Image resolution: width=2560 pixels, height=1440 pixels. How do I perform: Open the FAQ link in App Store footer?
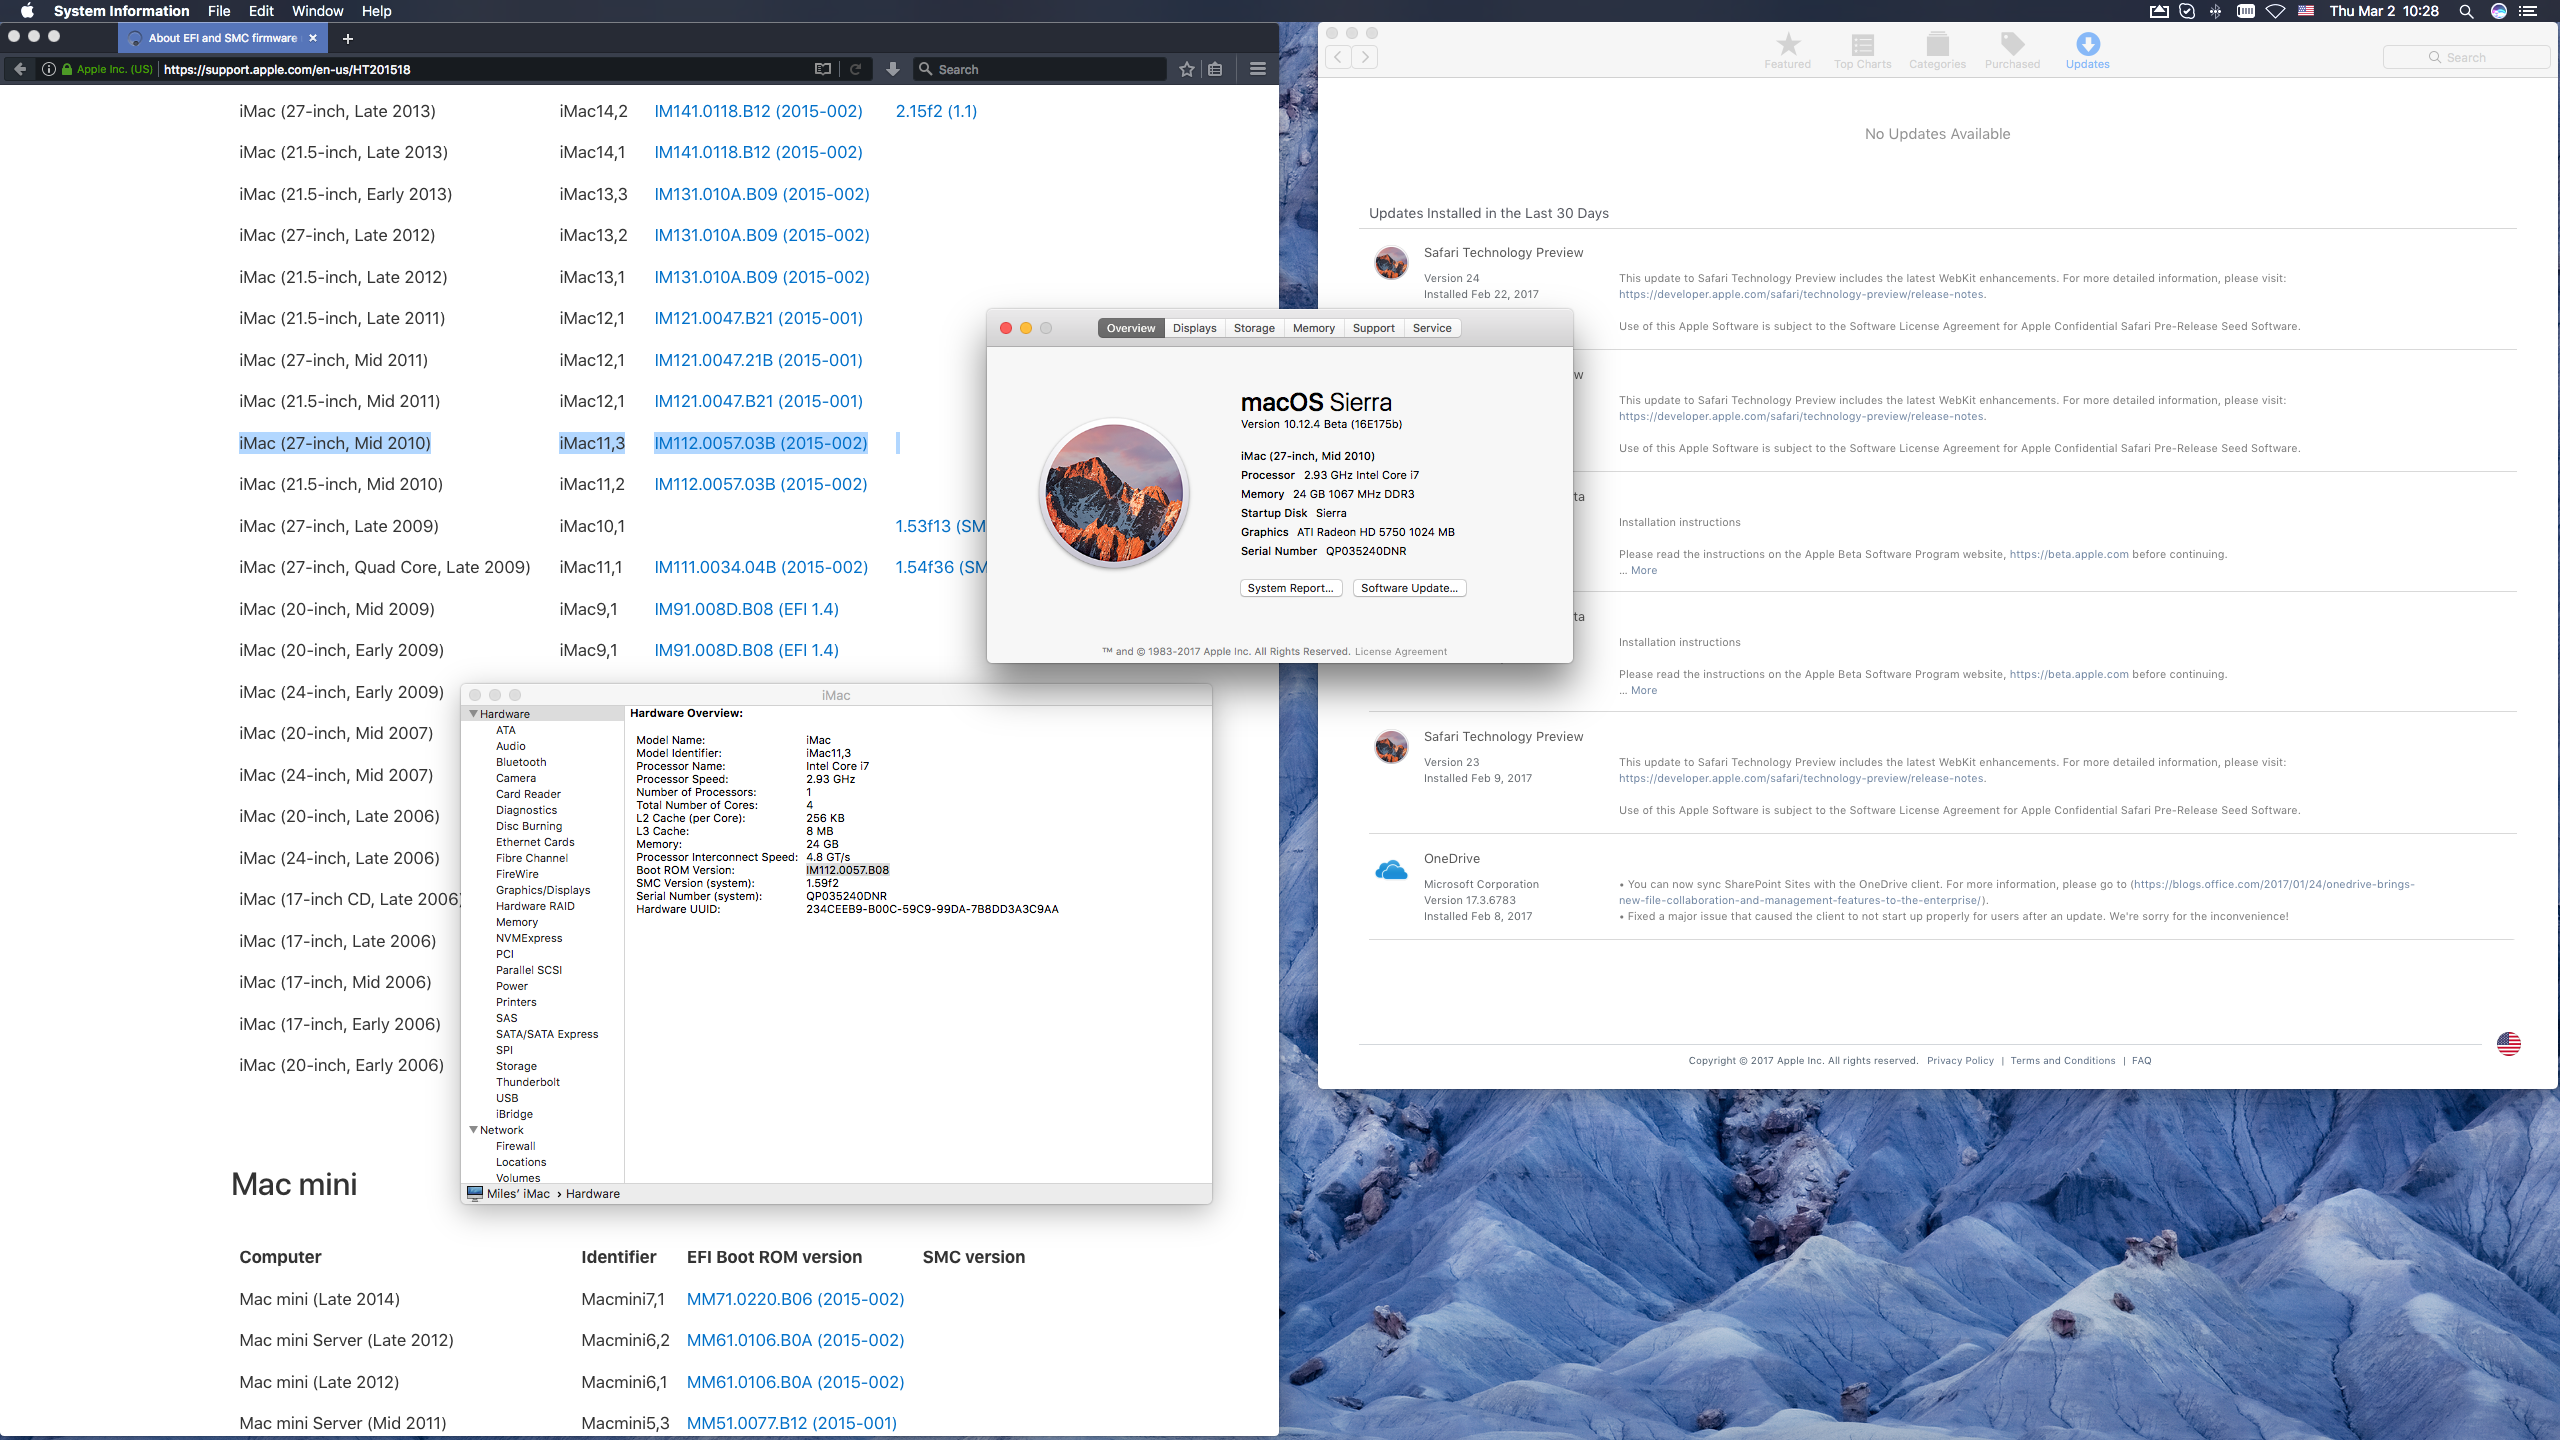[x=2141, y=1060]
